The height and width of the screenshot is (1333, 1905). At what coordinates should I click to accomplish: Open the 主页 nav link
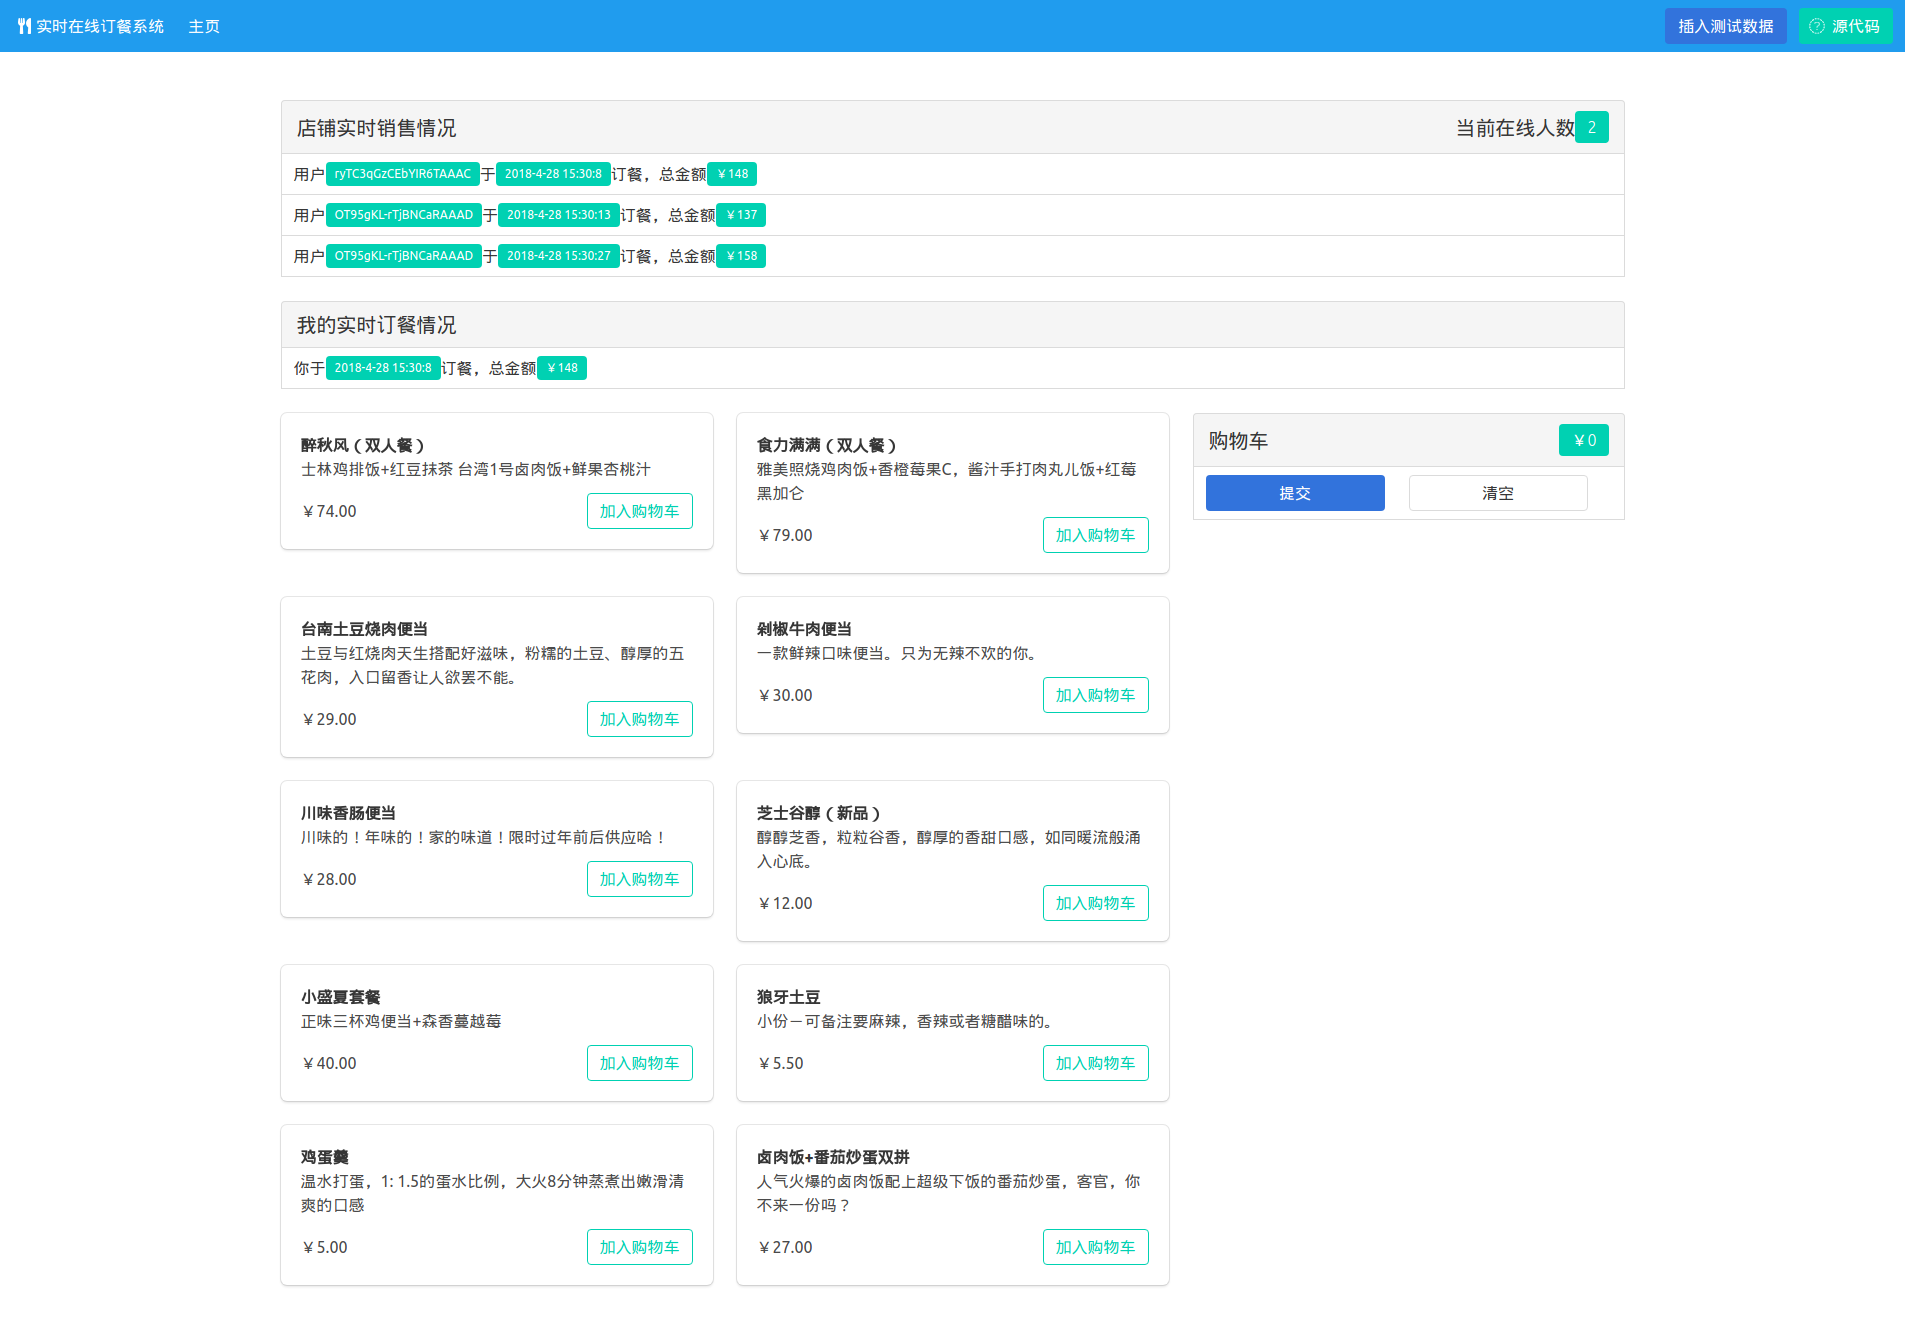click(204, 26)
